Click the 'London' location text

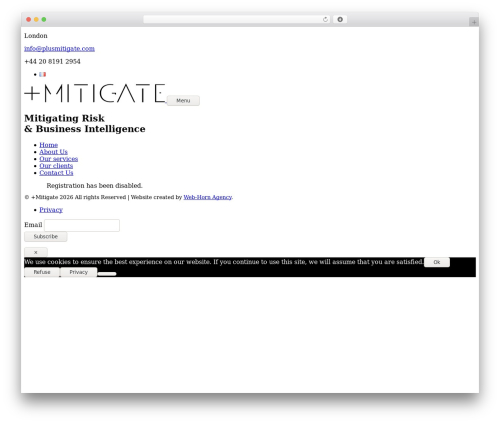[36, 36]
